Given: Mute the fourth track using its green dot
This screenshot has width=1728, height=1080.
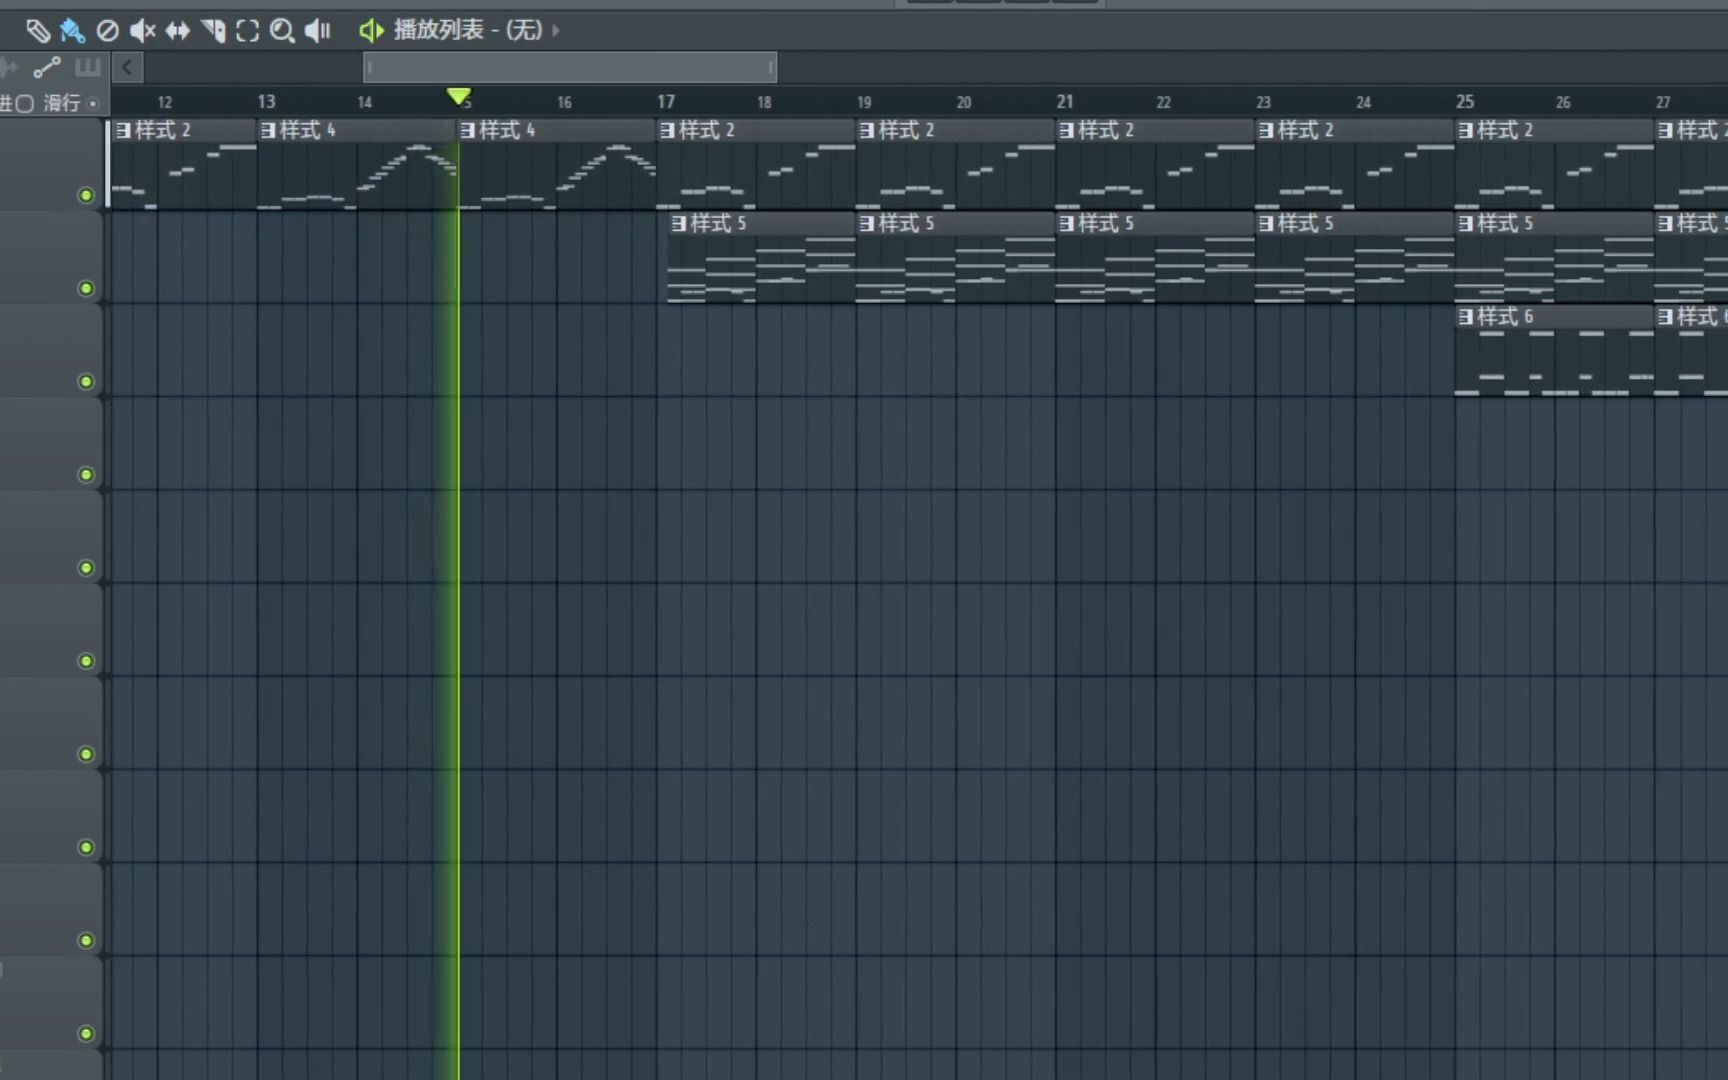Looking at the screenshot, I should click(86, 474).
